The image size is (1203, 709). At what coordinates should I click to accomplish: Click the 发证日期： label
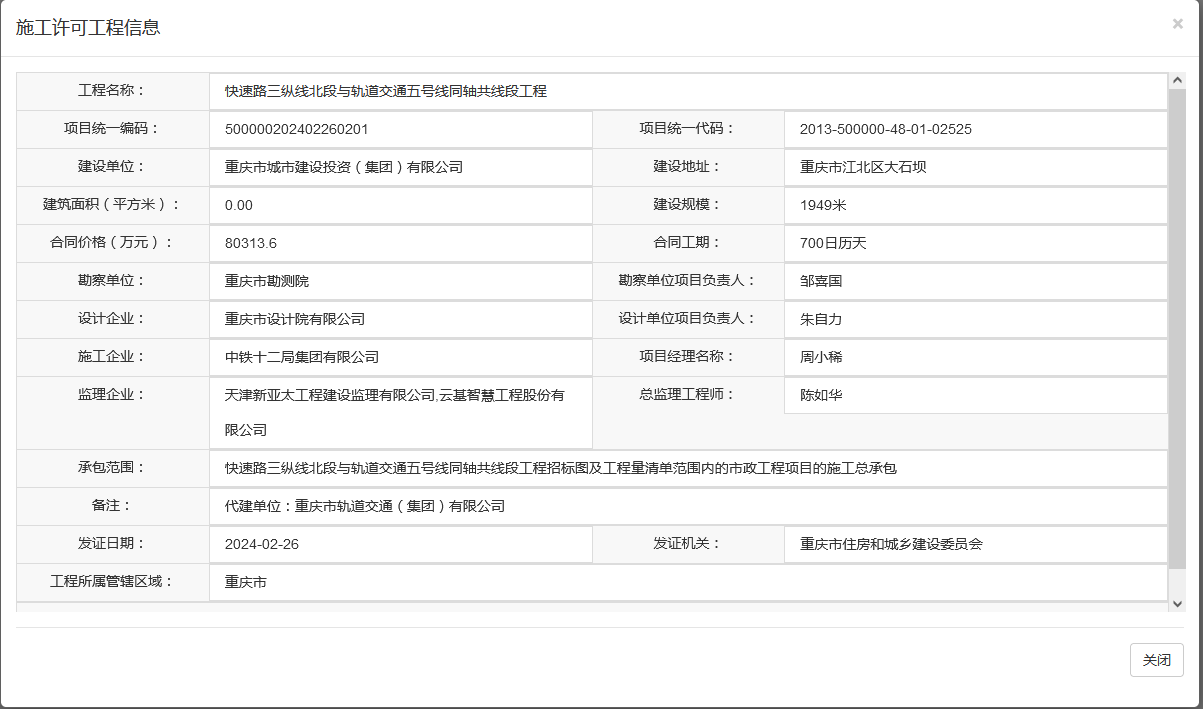112,543
